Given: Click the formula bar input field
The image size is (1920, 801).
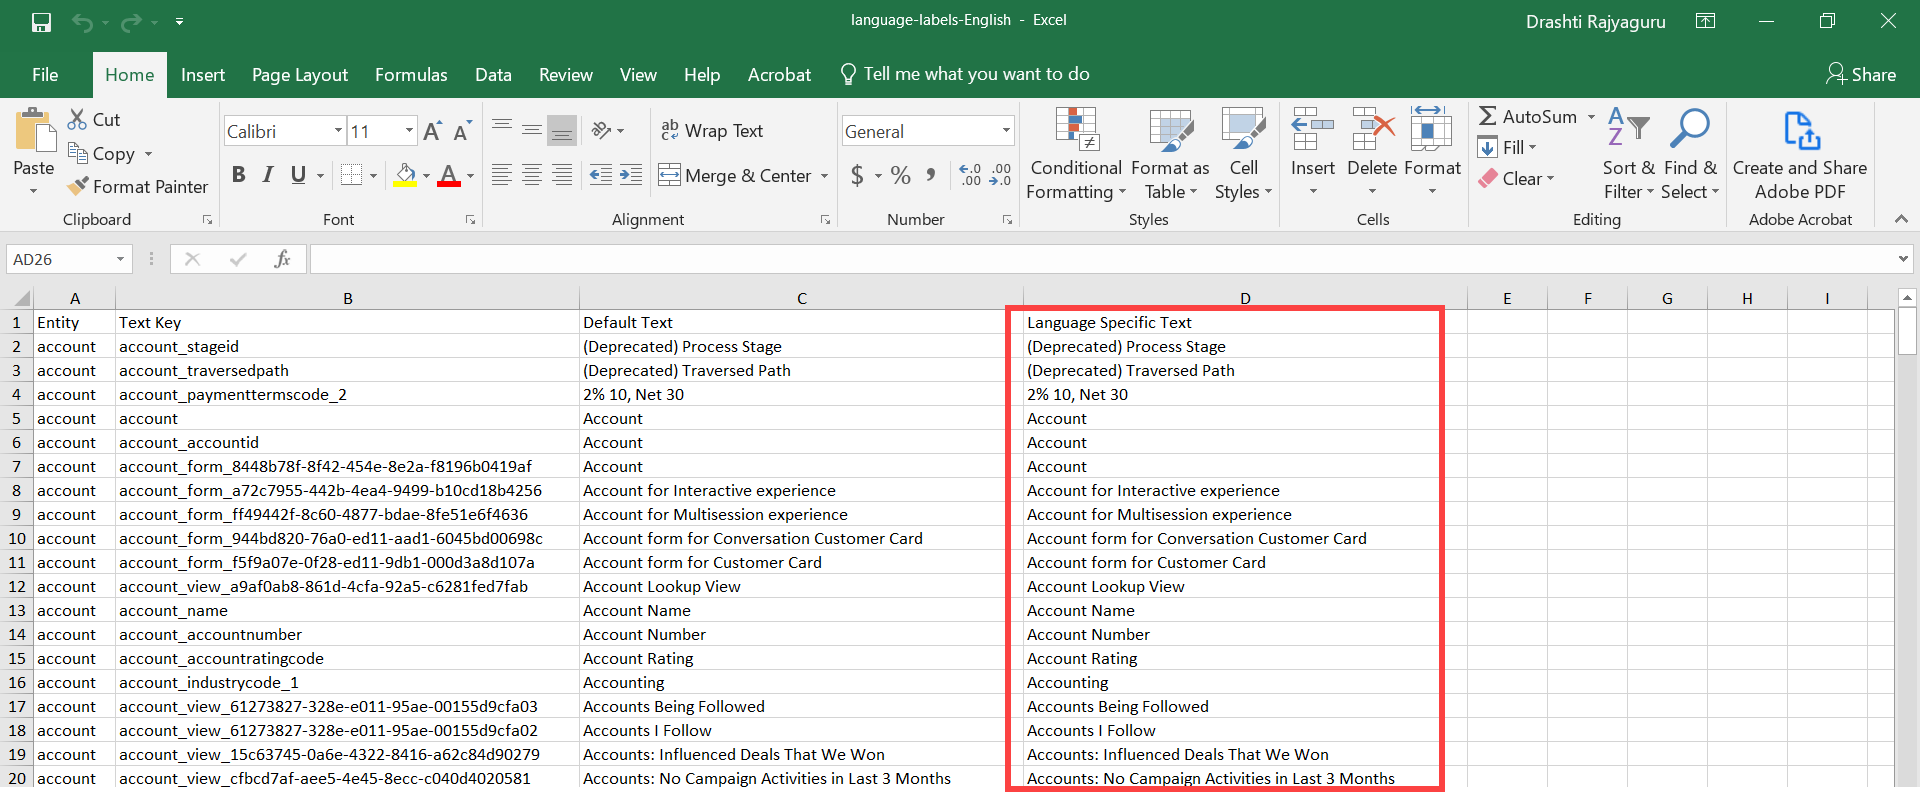Looking at the screenshot, I should click(x=1100, y=259).
